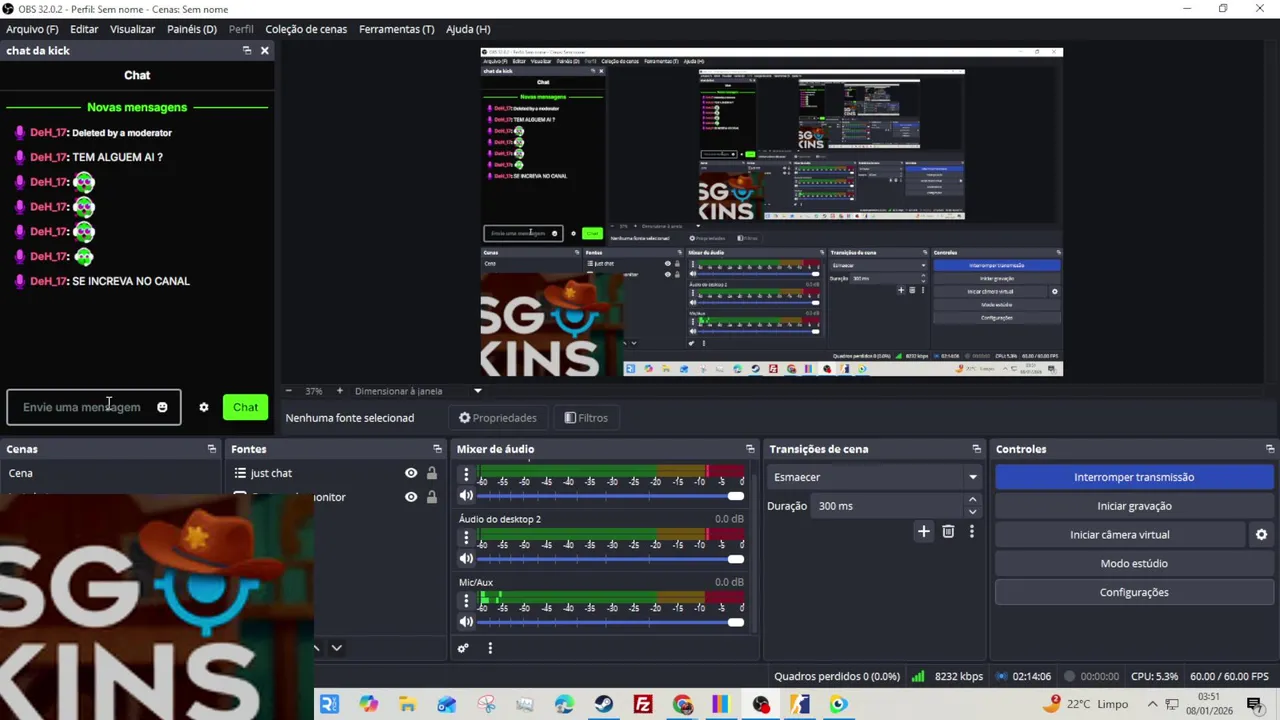Image resolution: width=1280 pixels, height=720 pixels.
Task: Increase transition Duração with up arrow
Action: pos(973,501)
